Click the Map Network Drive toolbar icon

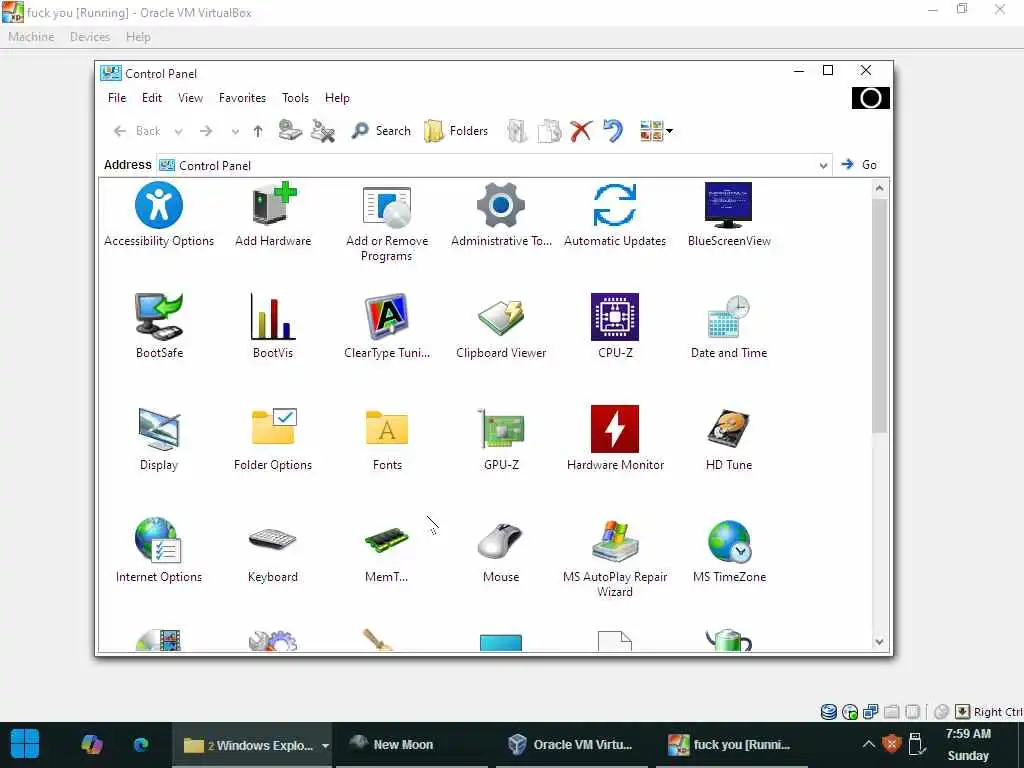point(290,131)
